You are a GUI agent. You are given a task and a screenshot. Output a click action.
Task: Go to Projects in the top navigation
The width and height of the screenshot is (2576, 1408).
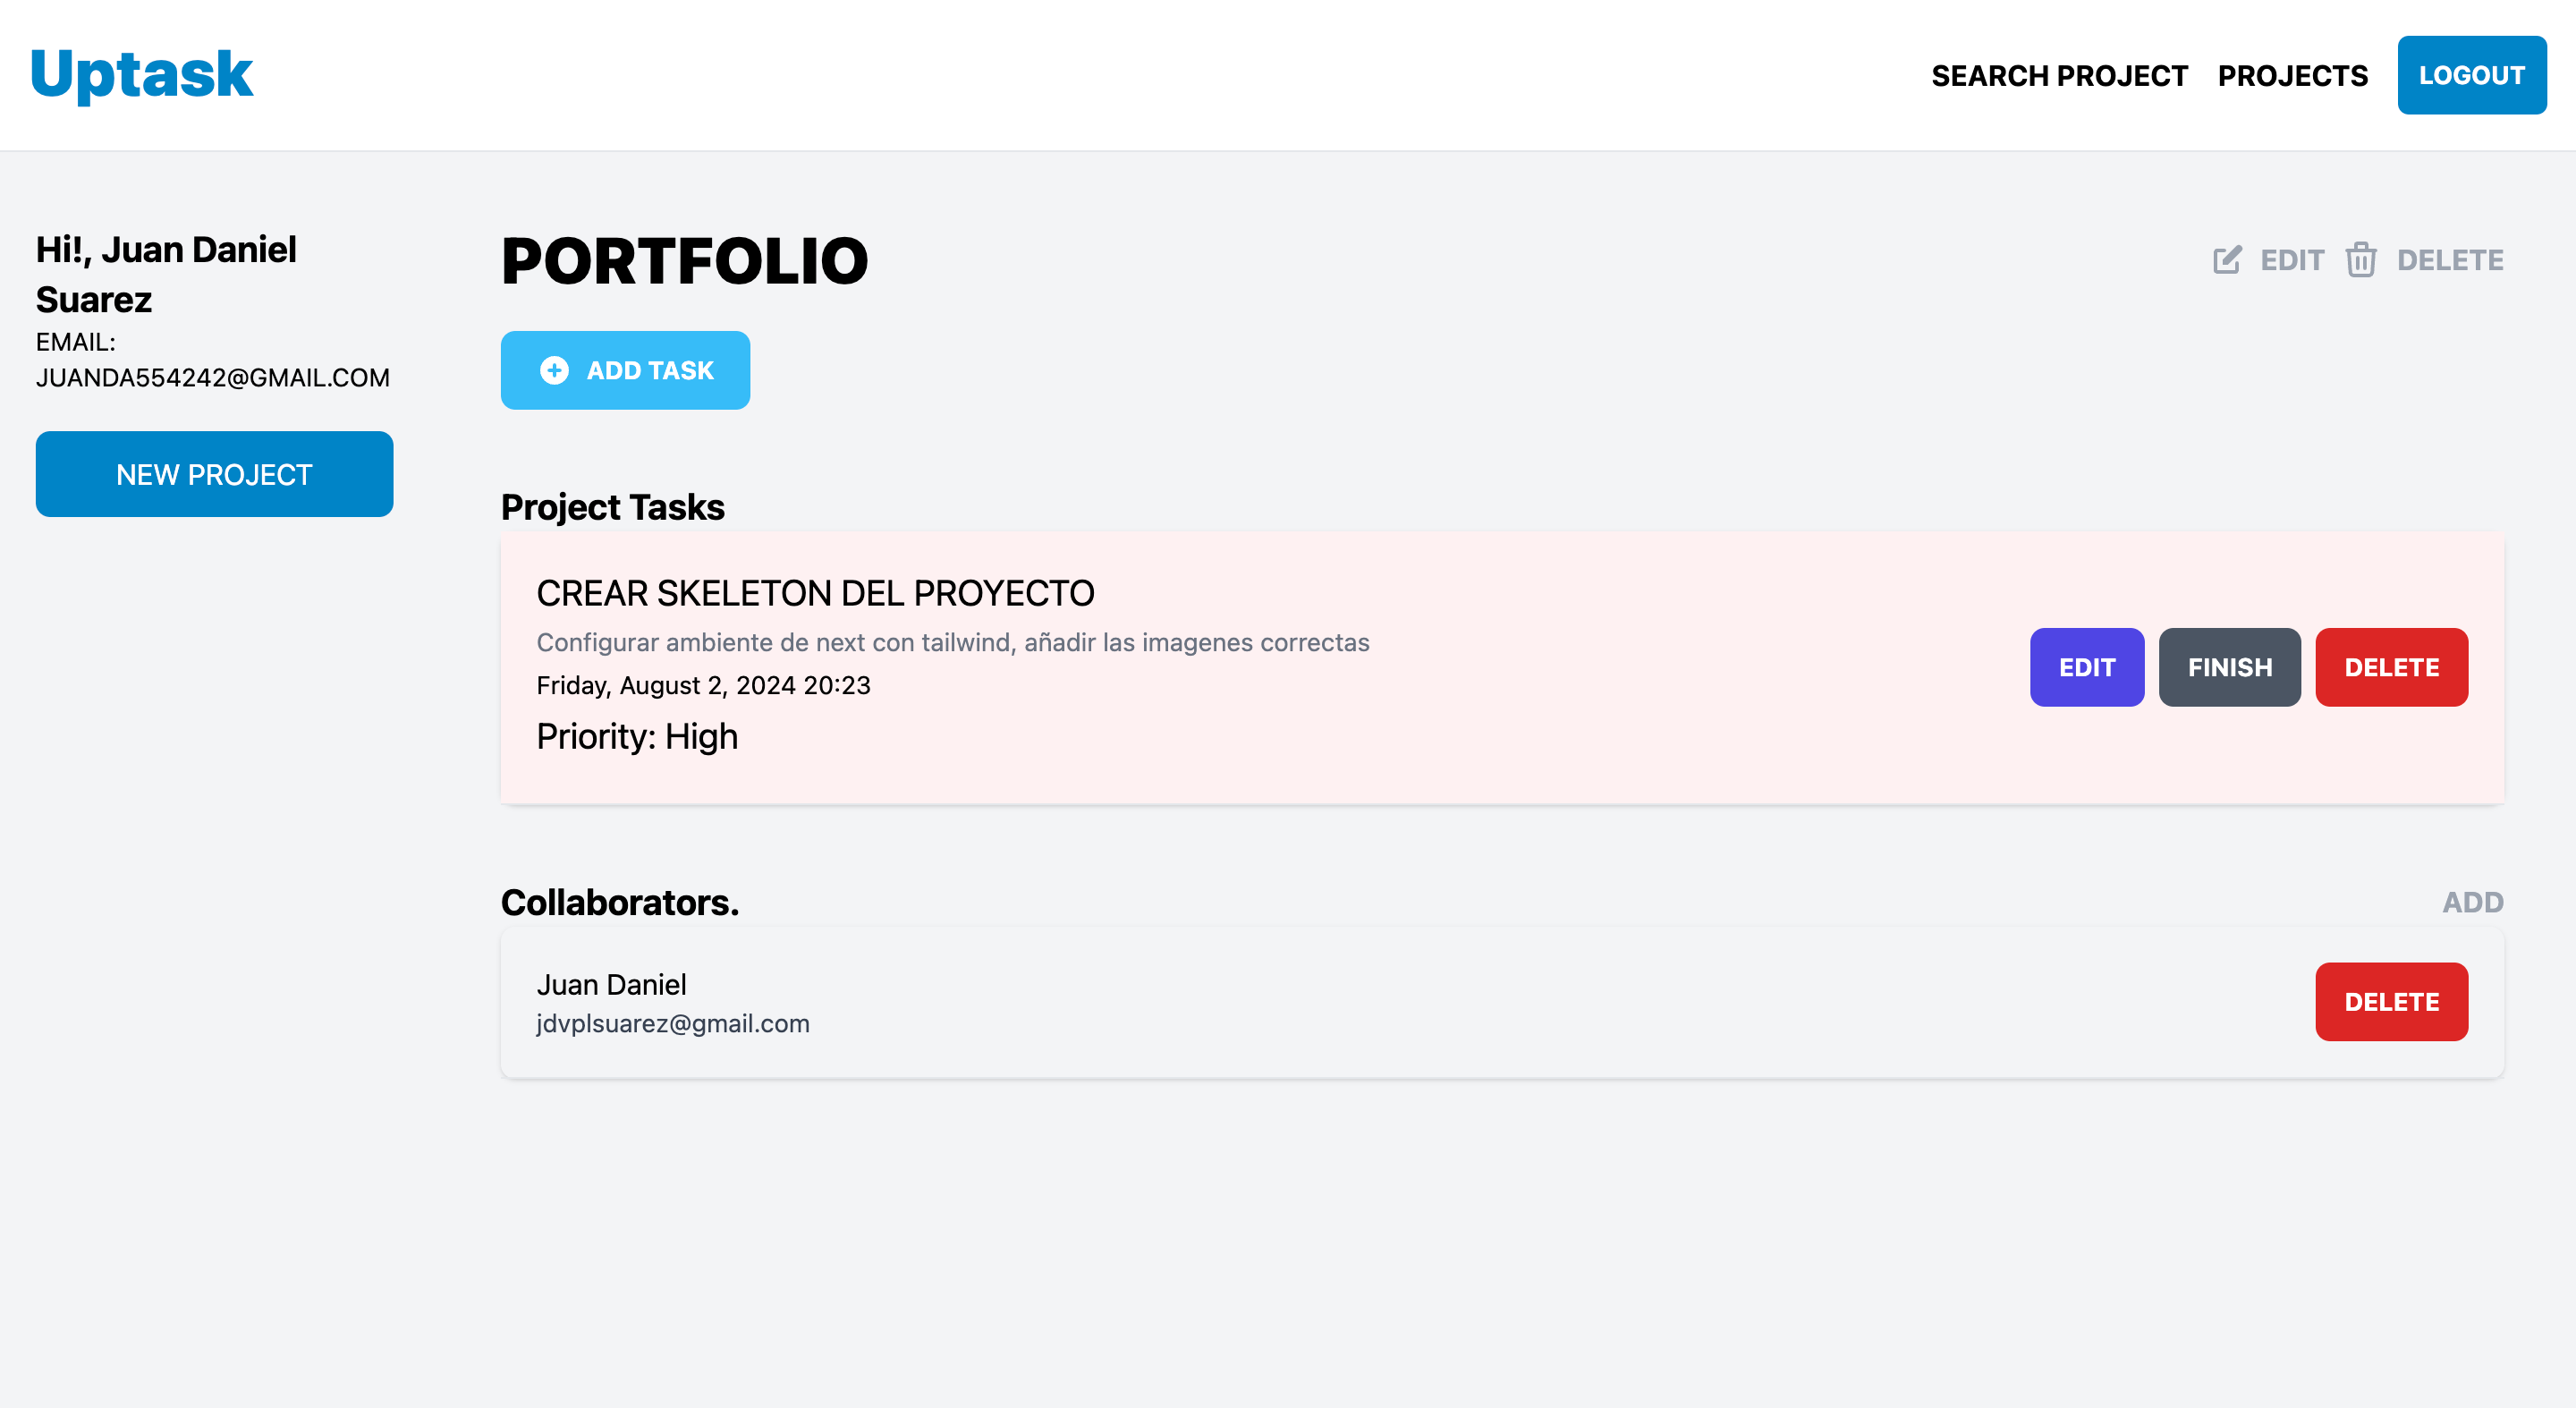(2292, 76)
